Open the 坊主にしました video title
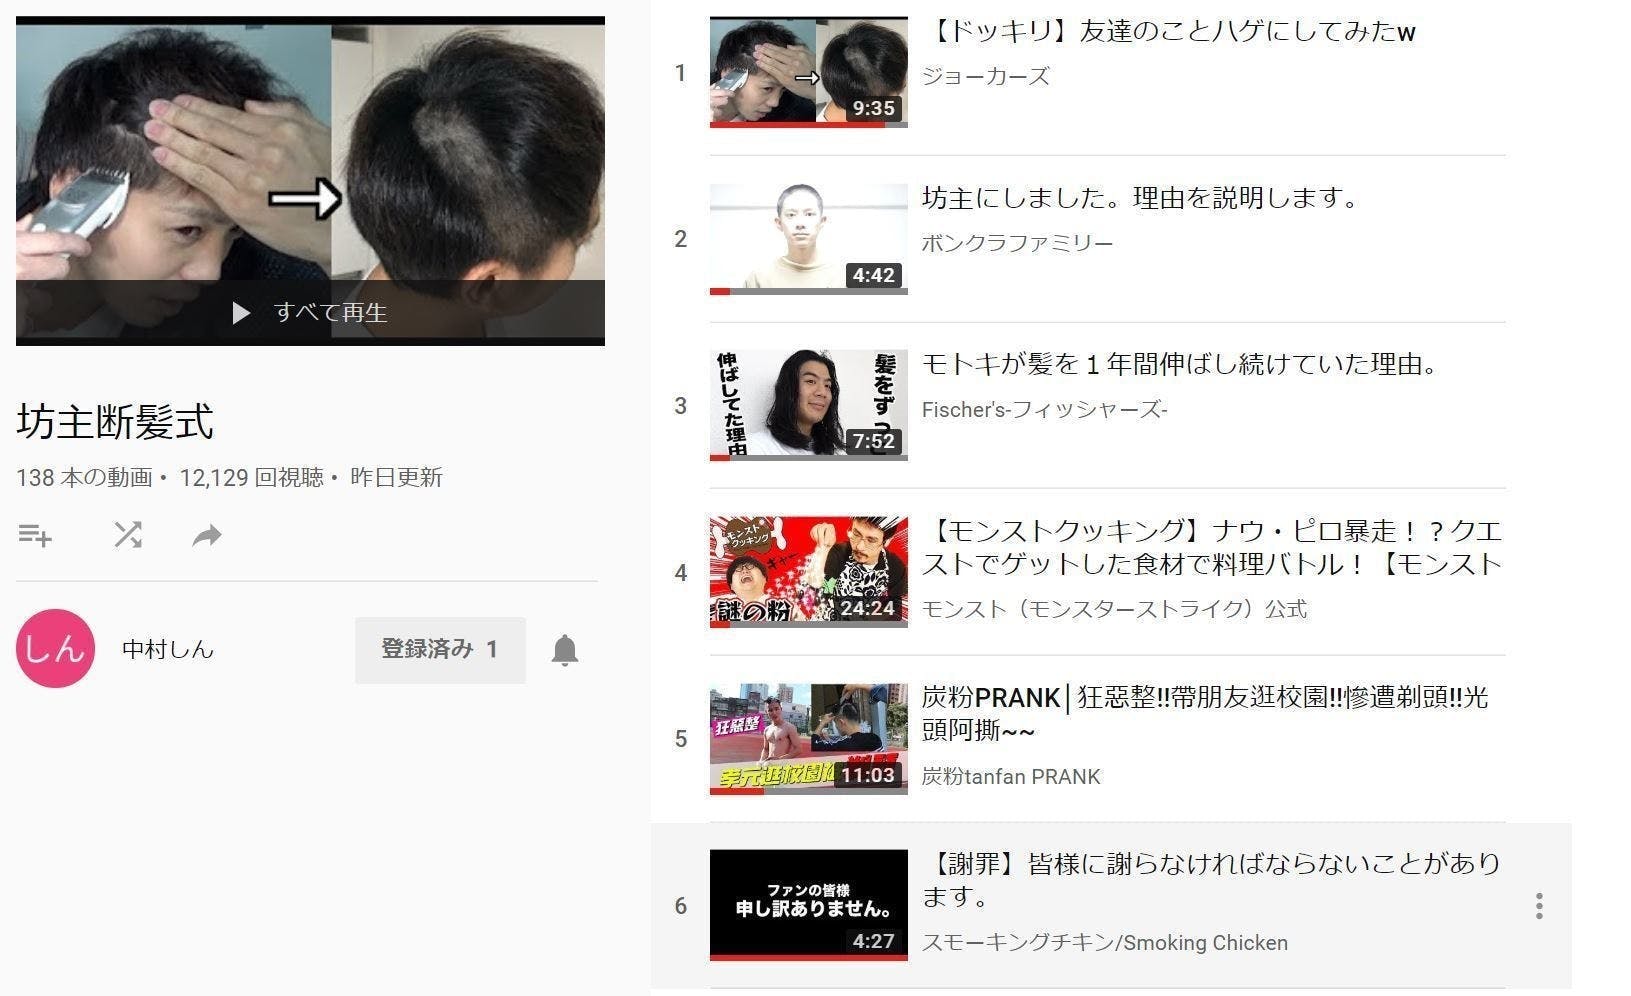This screenshot has height=996, width=1631. point(1140,198)
